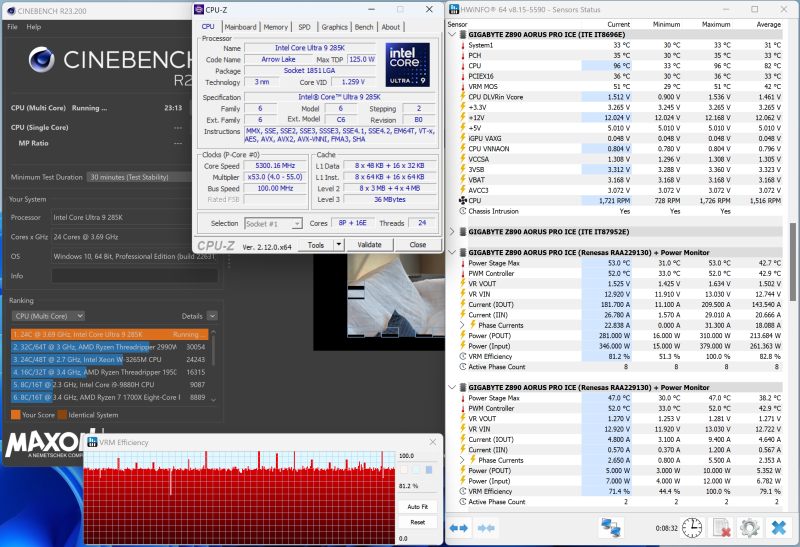
Task: Click HWiNFO title bar app icon
Action: point(454,9)
